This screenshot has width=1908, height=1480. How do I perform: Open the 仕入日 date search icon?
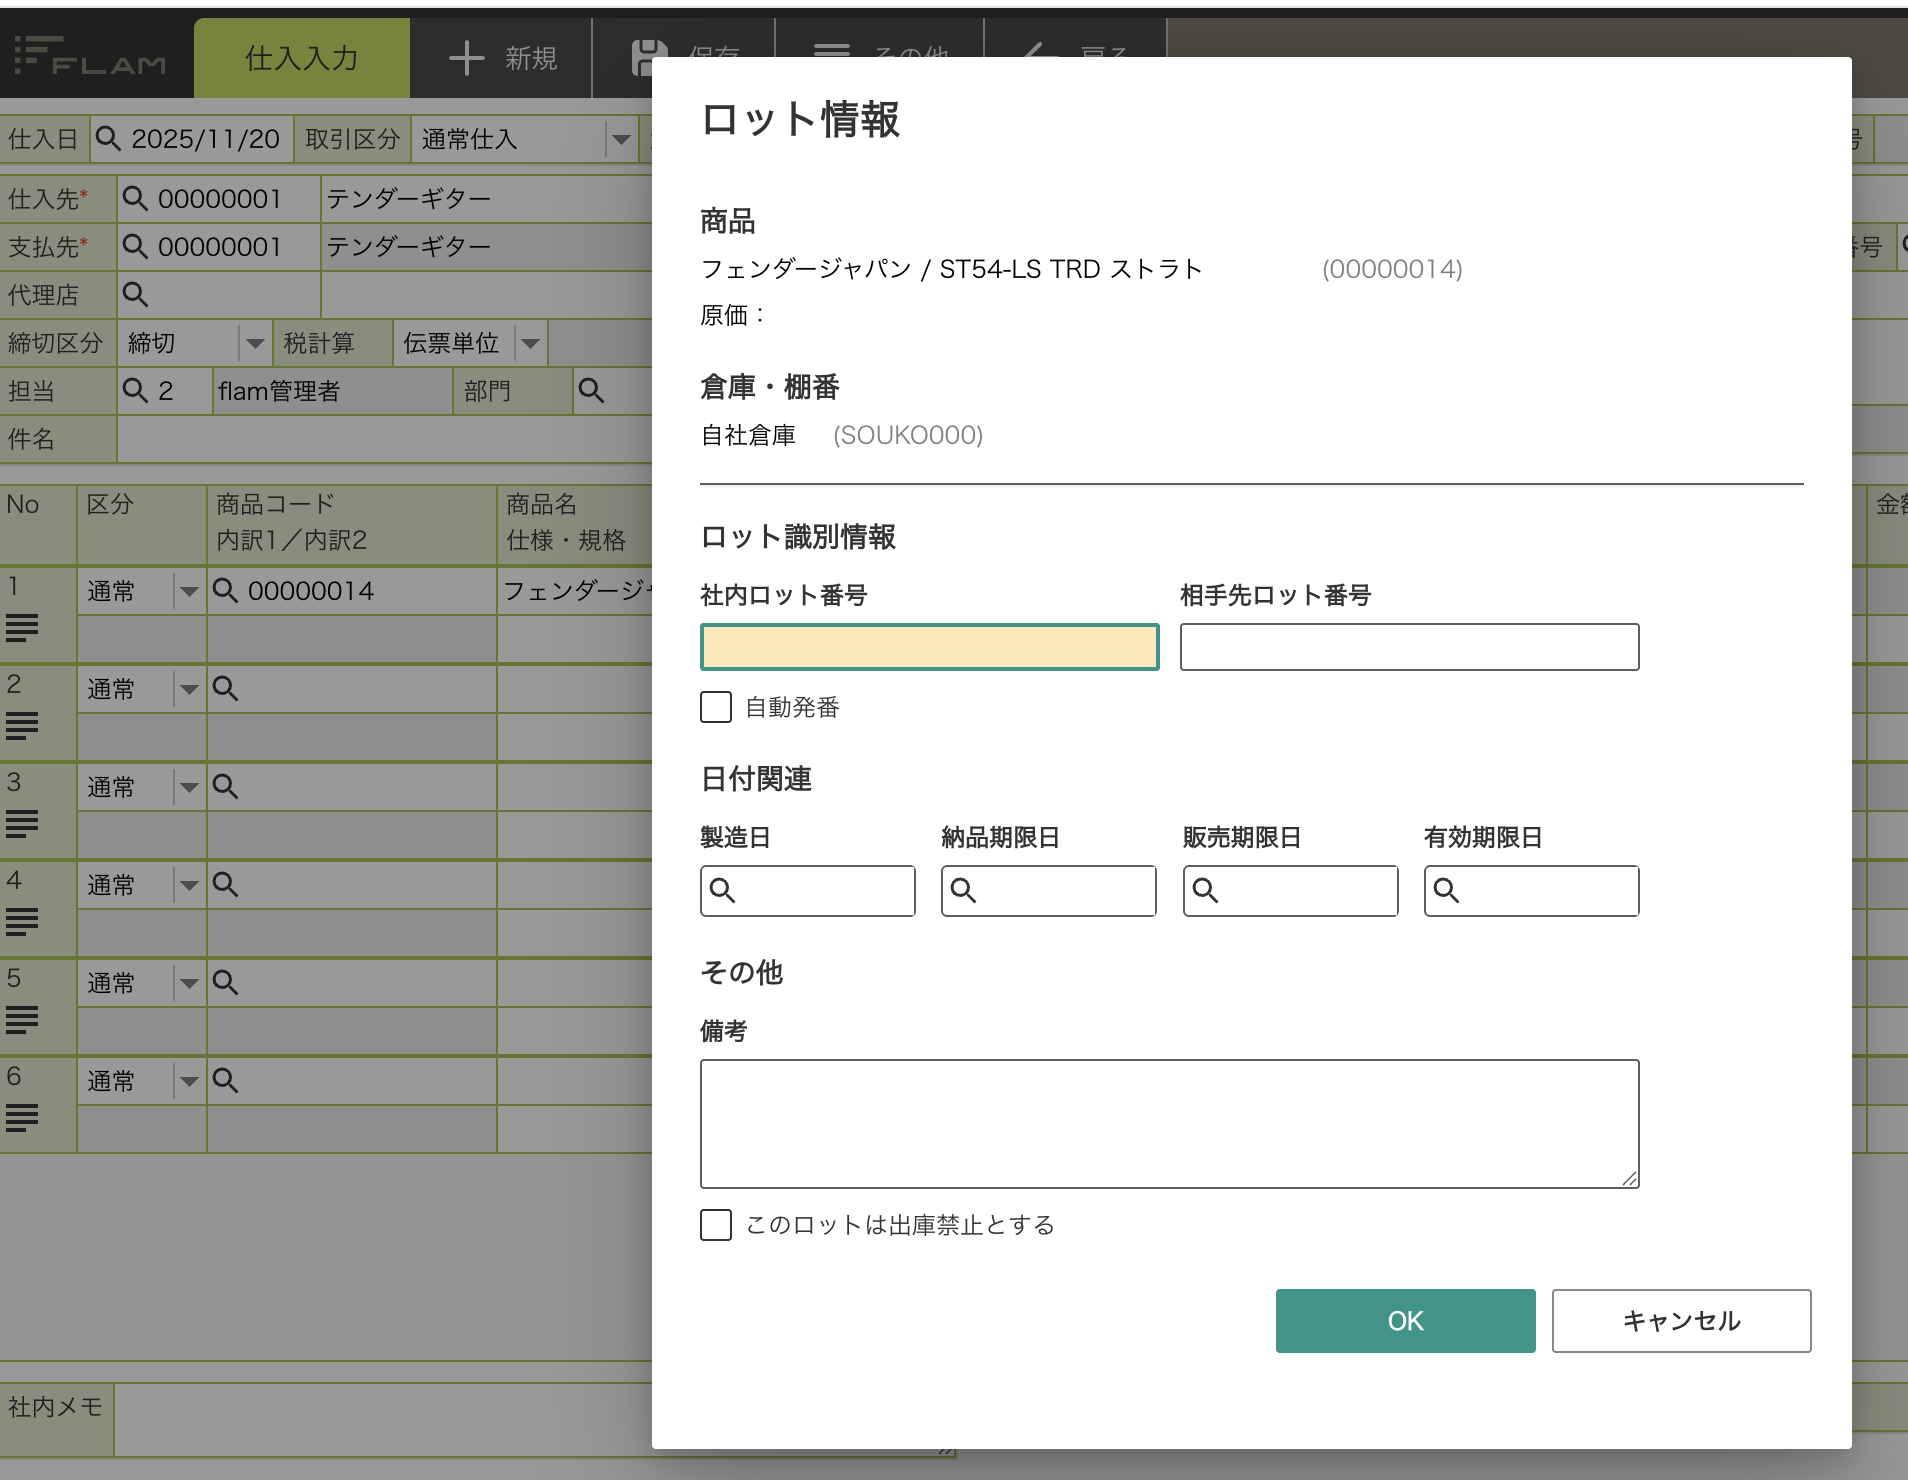tap(108, 138)
